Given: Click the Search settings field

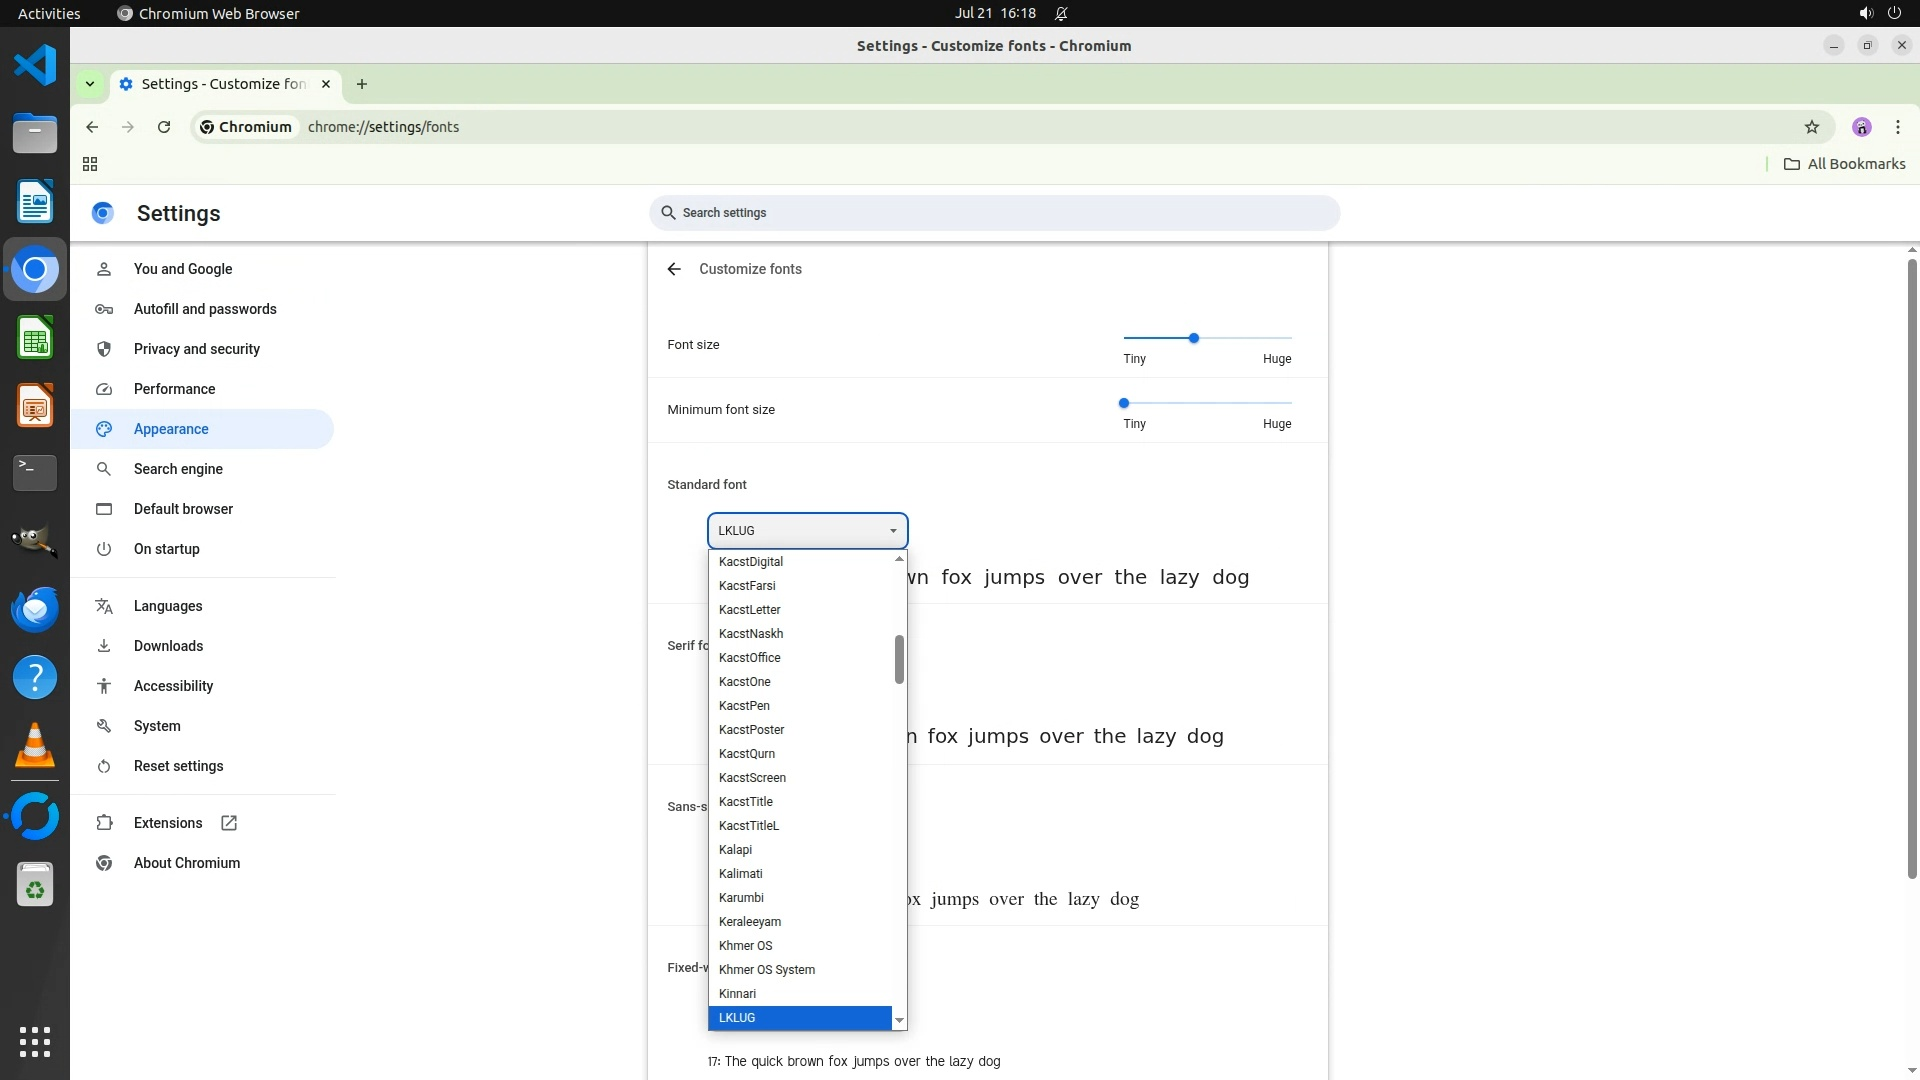Looking at the screenshot, I should [994, 213].
